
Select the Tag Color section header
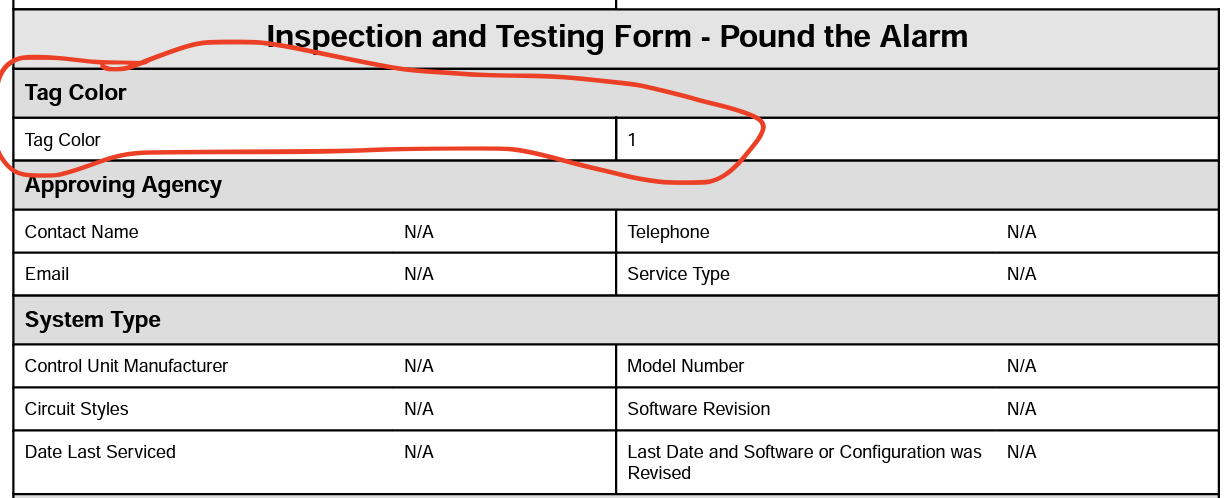[x=76, y=93]
